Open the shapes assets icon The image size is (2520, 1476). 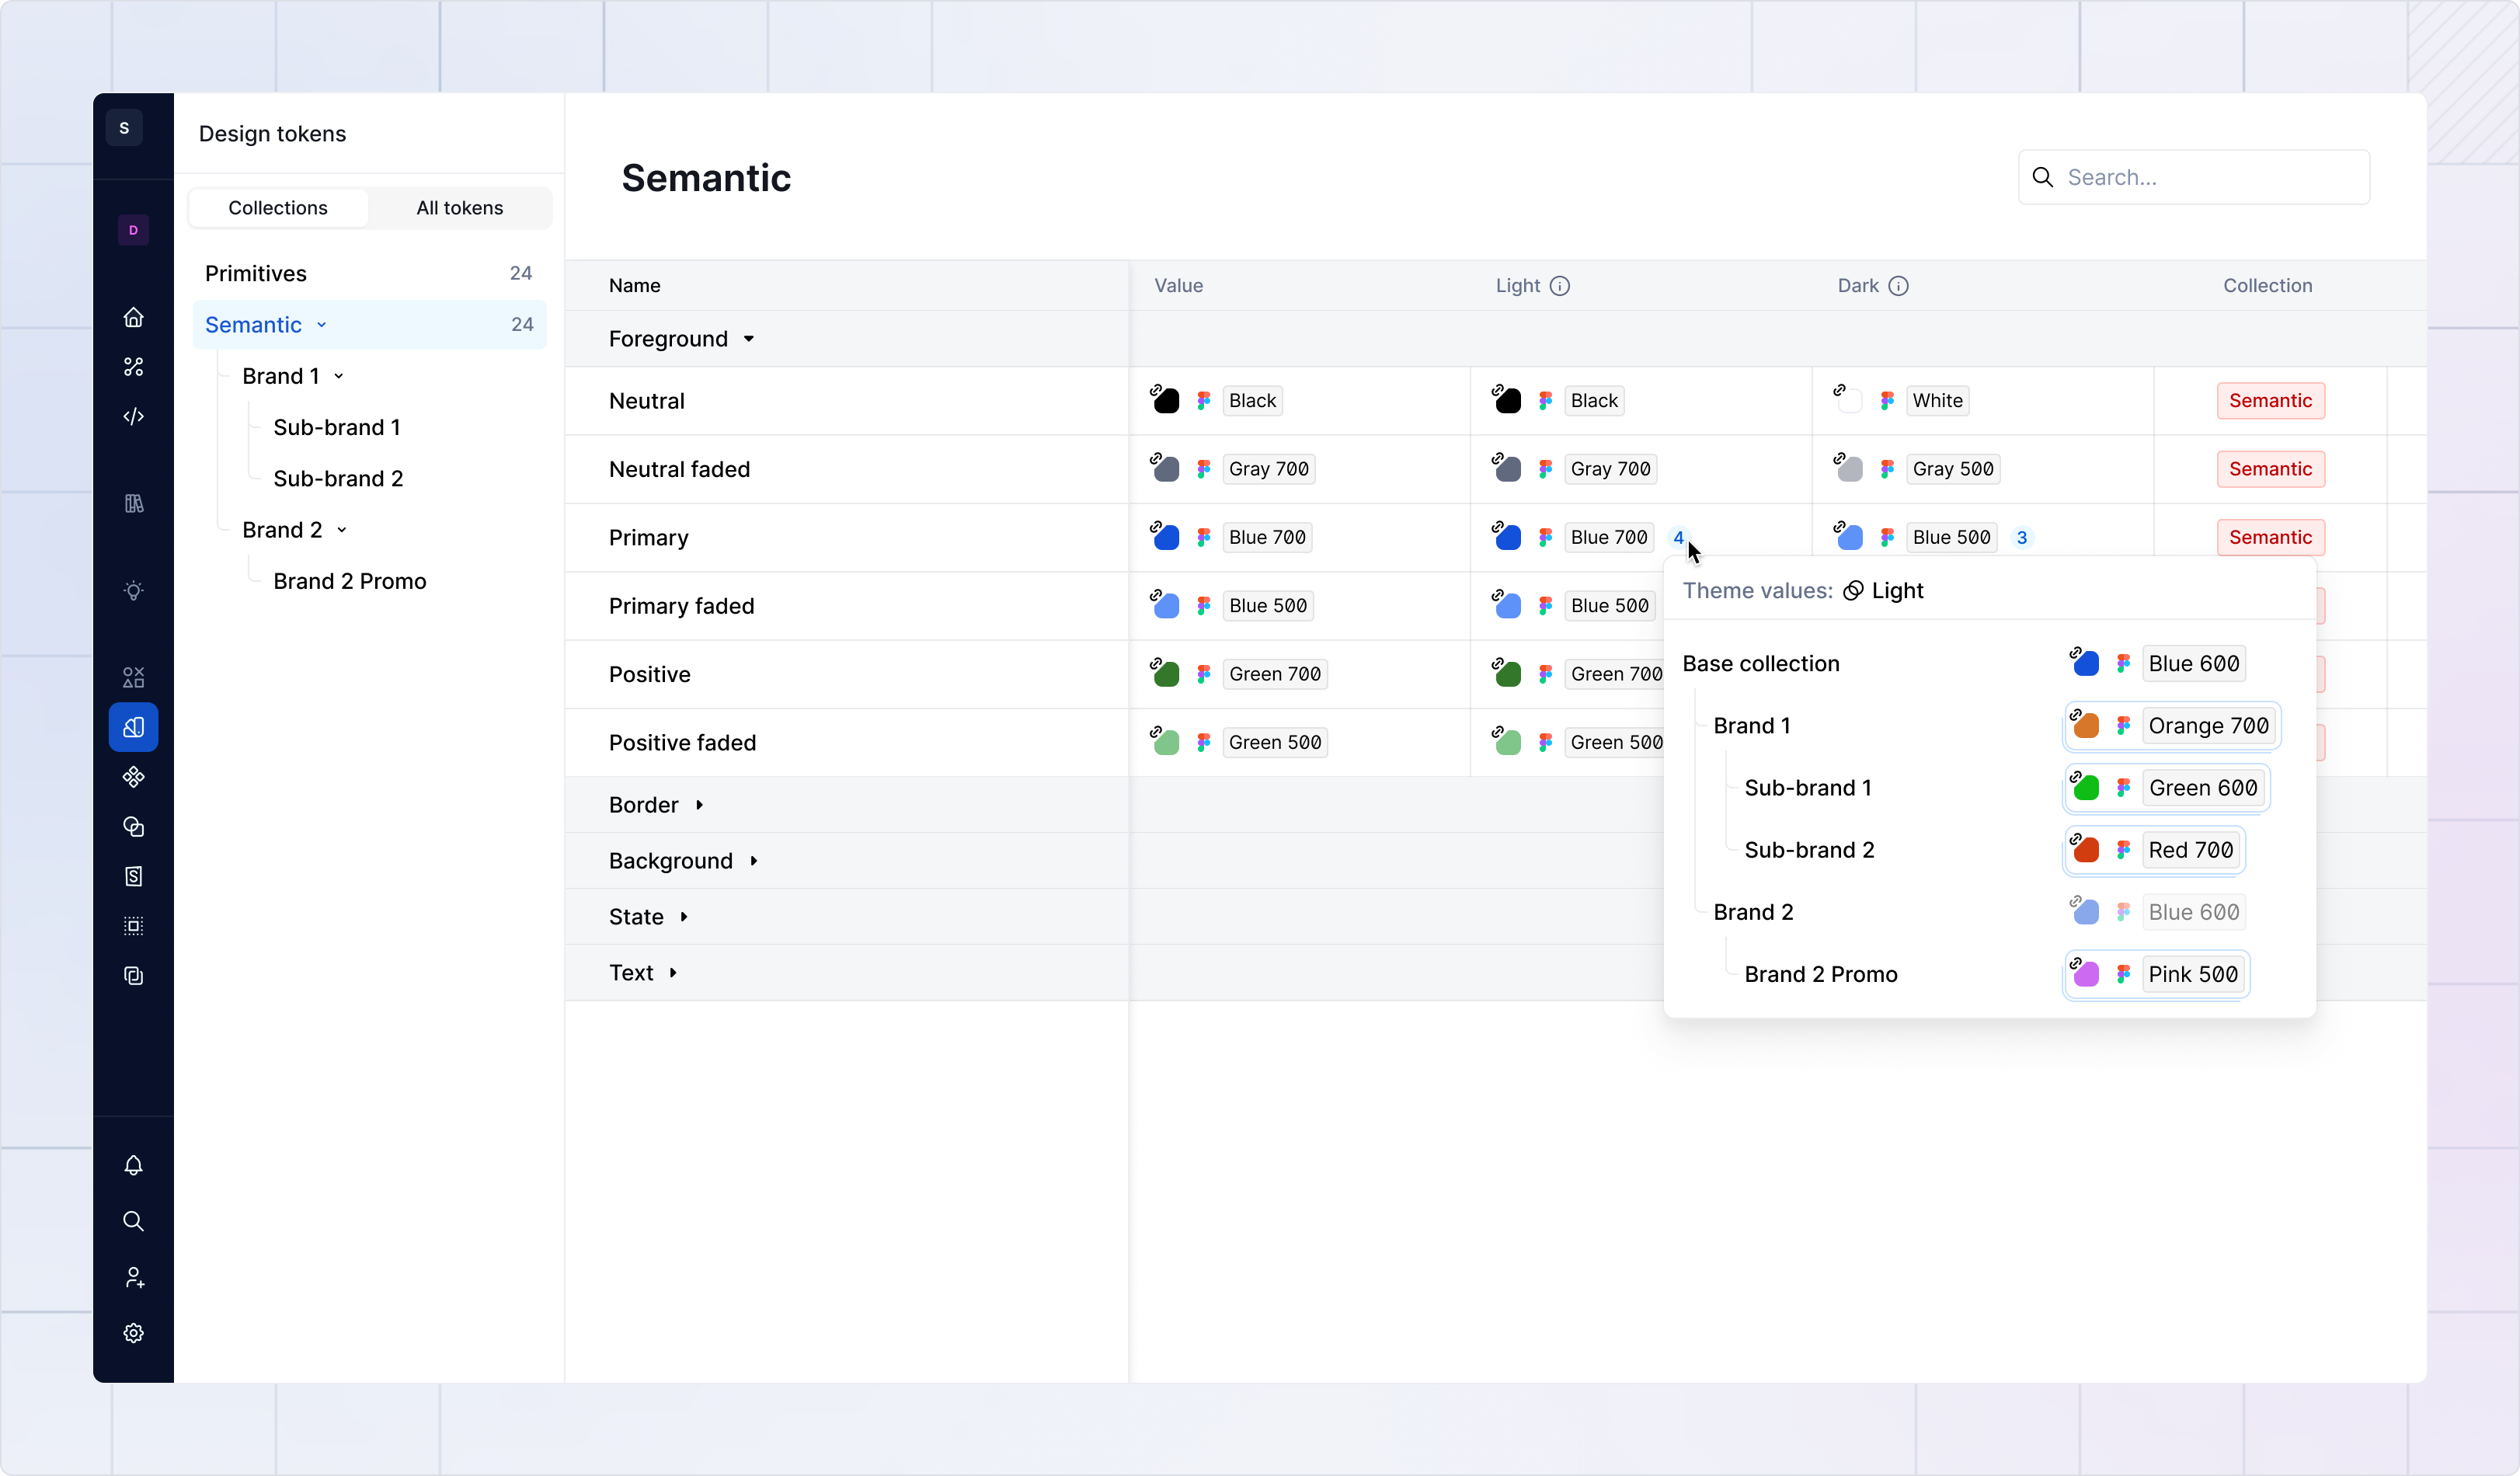[133, 677]
